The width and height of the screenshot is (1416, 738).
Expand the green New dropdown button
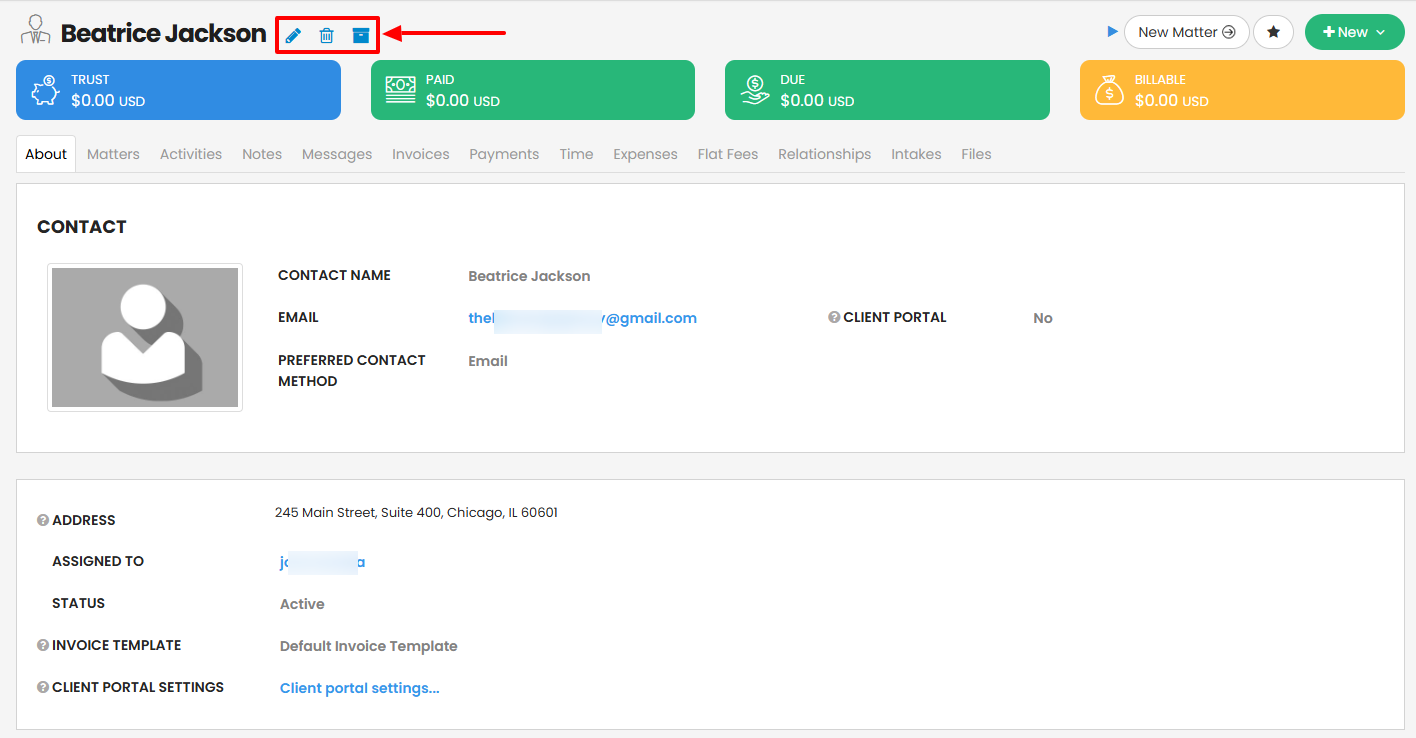pyautogui.click(x=1354, y=32)
